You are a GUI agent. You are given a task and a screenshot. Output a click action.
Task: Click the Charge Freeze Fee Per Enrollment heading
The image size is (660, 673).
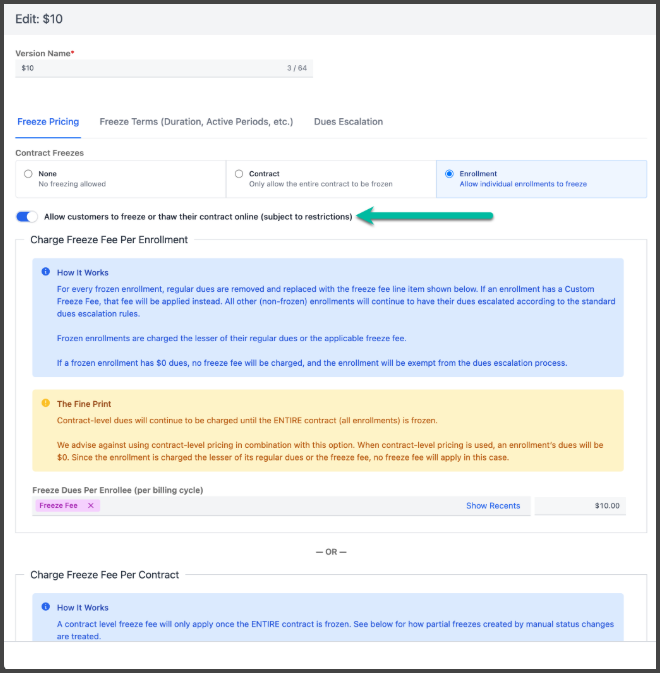(109, 240)
